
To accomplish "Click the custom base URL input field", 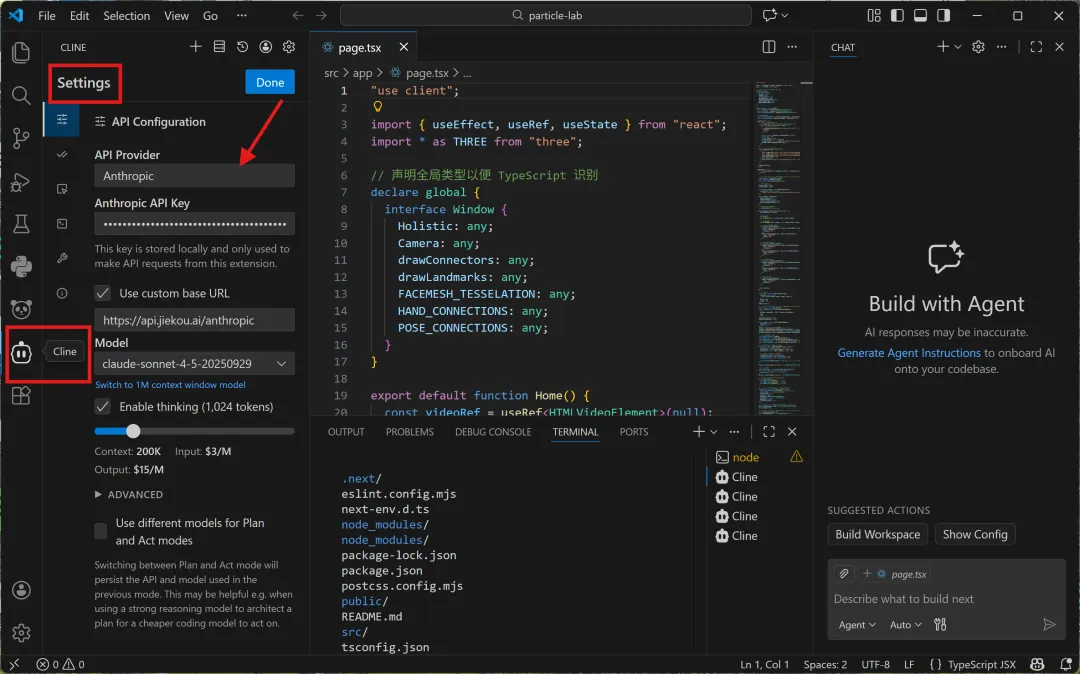I will click(x=194, y=320).
